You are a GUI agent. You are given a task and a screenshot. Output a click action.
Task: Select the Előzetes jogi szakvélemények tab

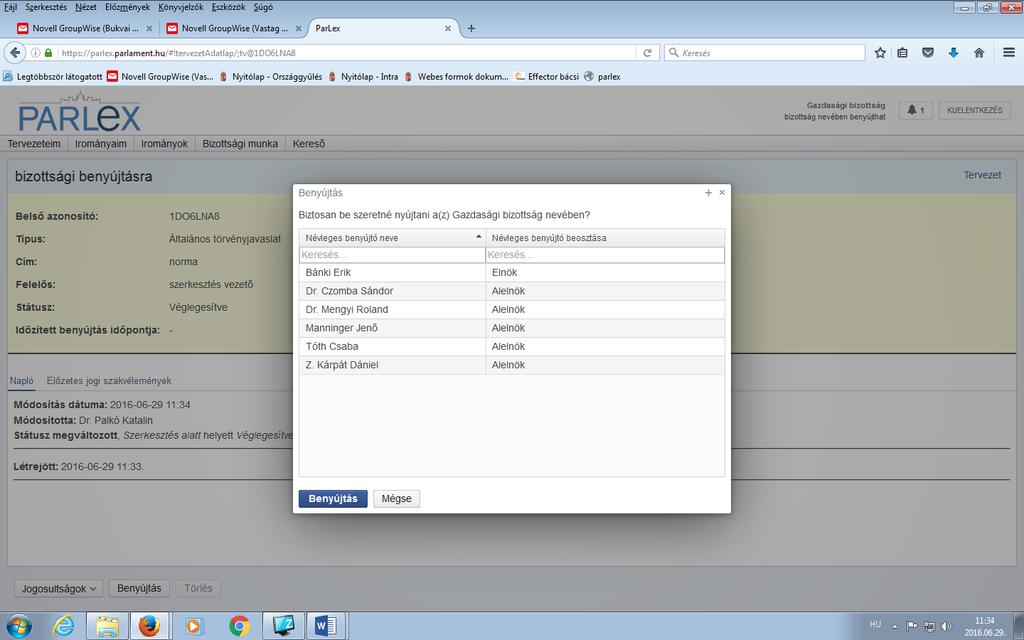pos(109,381)
